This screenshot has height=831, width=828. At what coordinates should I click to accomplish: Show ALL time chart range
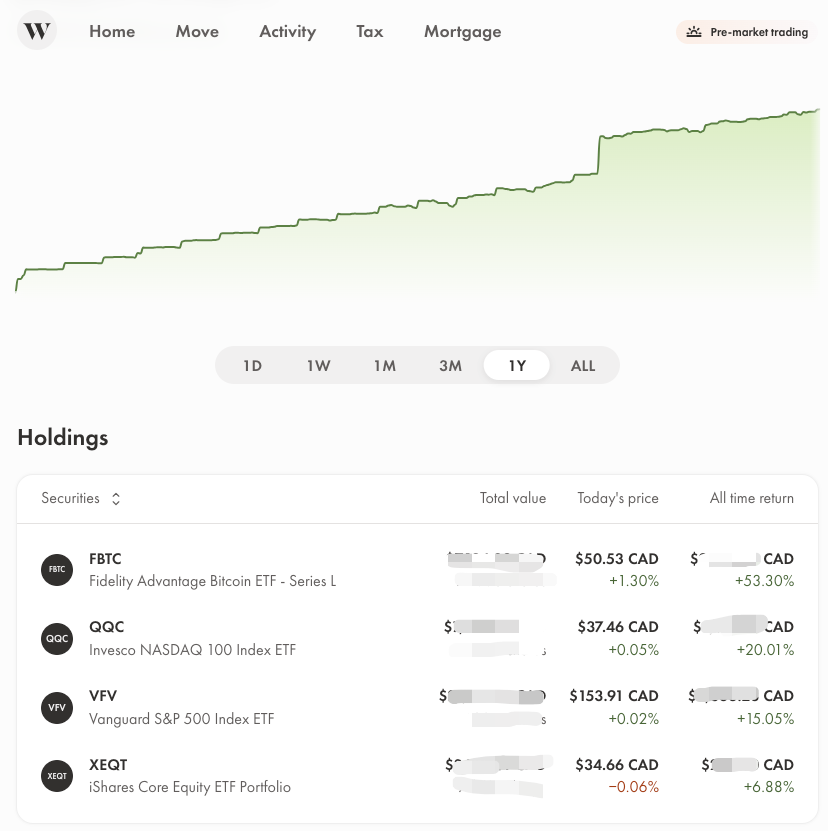[583, 366]
